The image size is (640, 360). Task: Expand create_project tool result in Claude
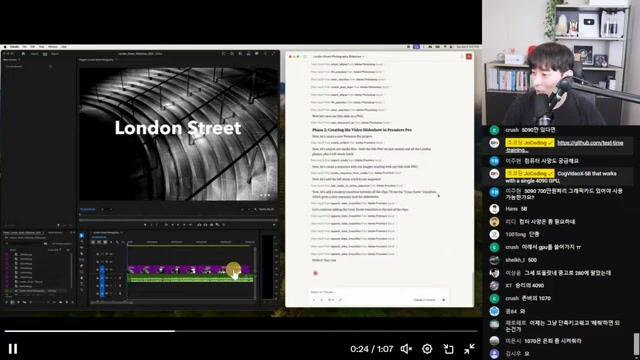coord(348,142)
